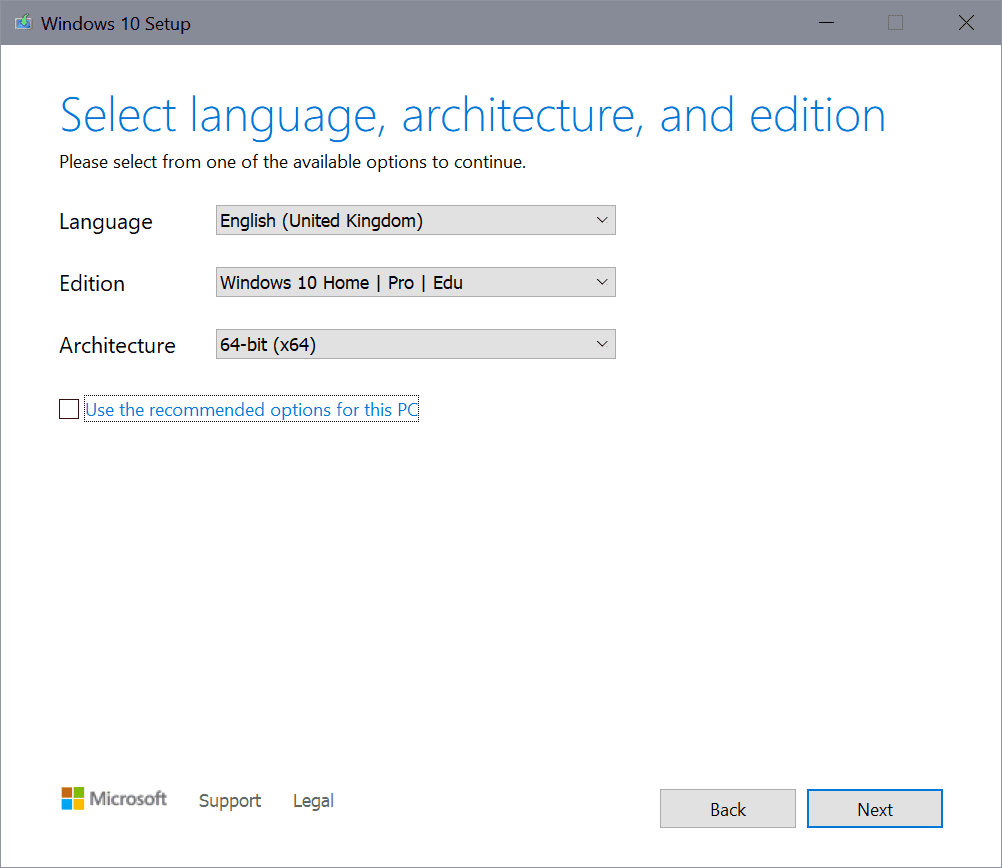Go to the previous step with Back

[x=728, y=809]
